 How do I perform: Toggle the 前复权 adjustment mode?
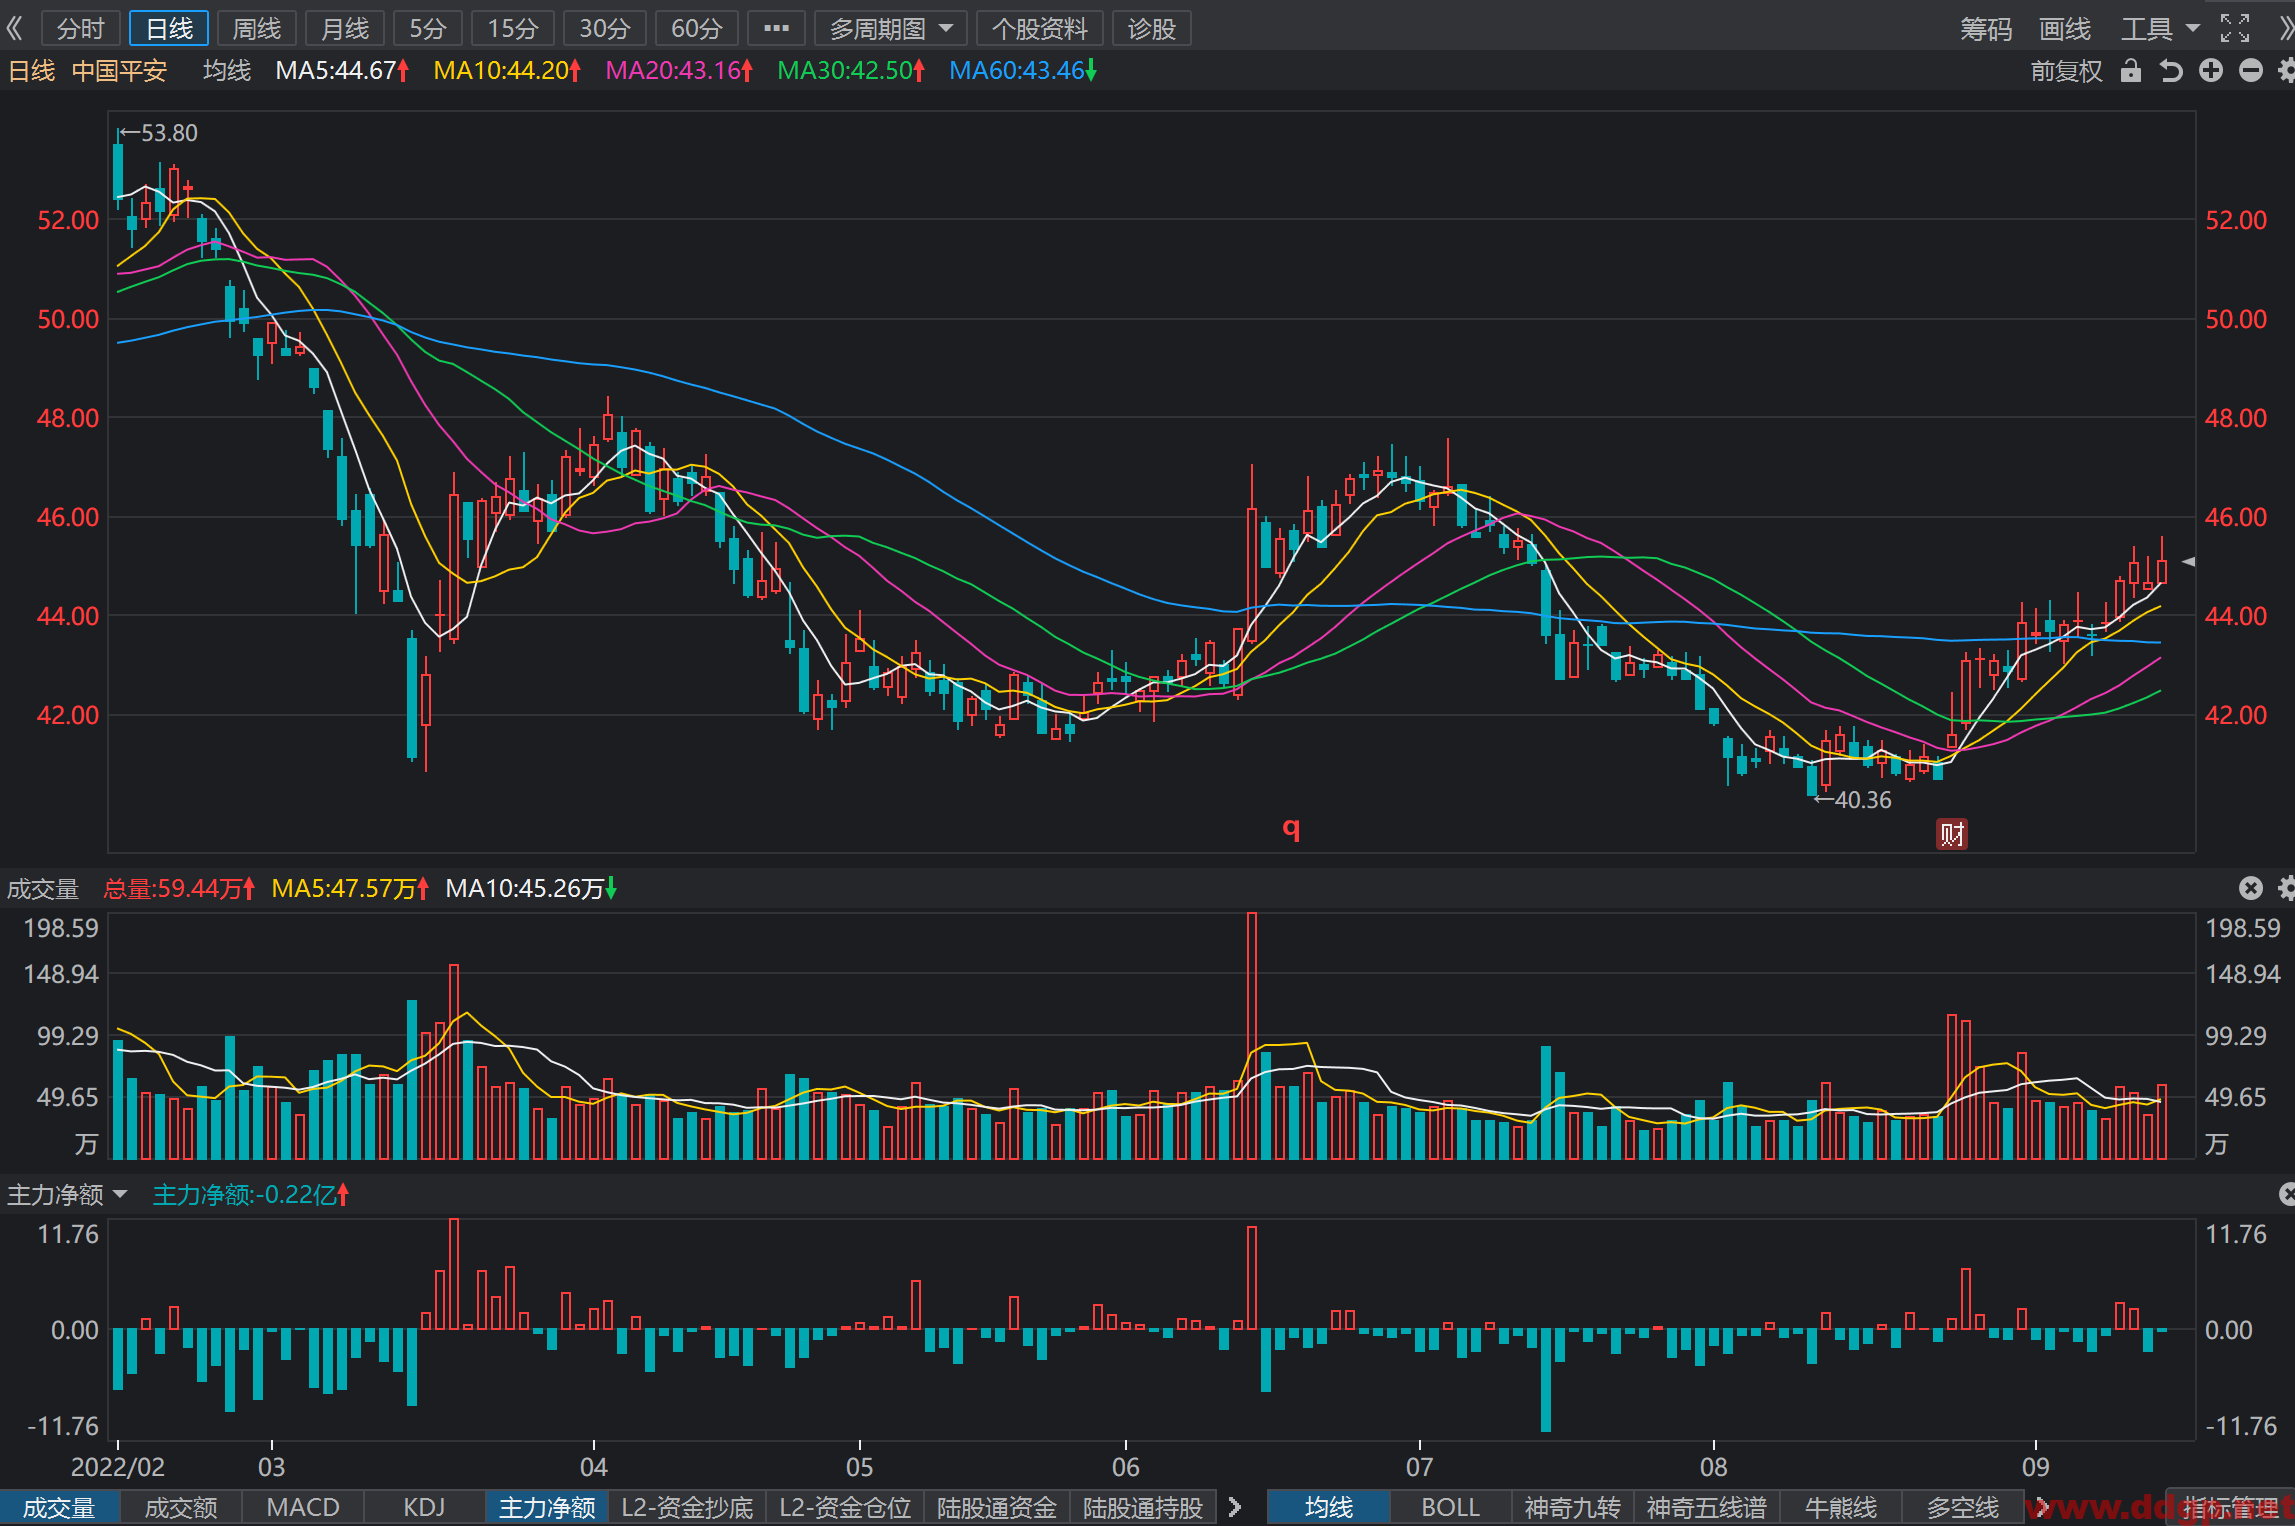(2067, 71)
